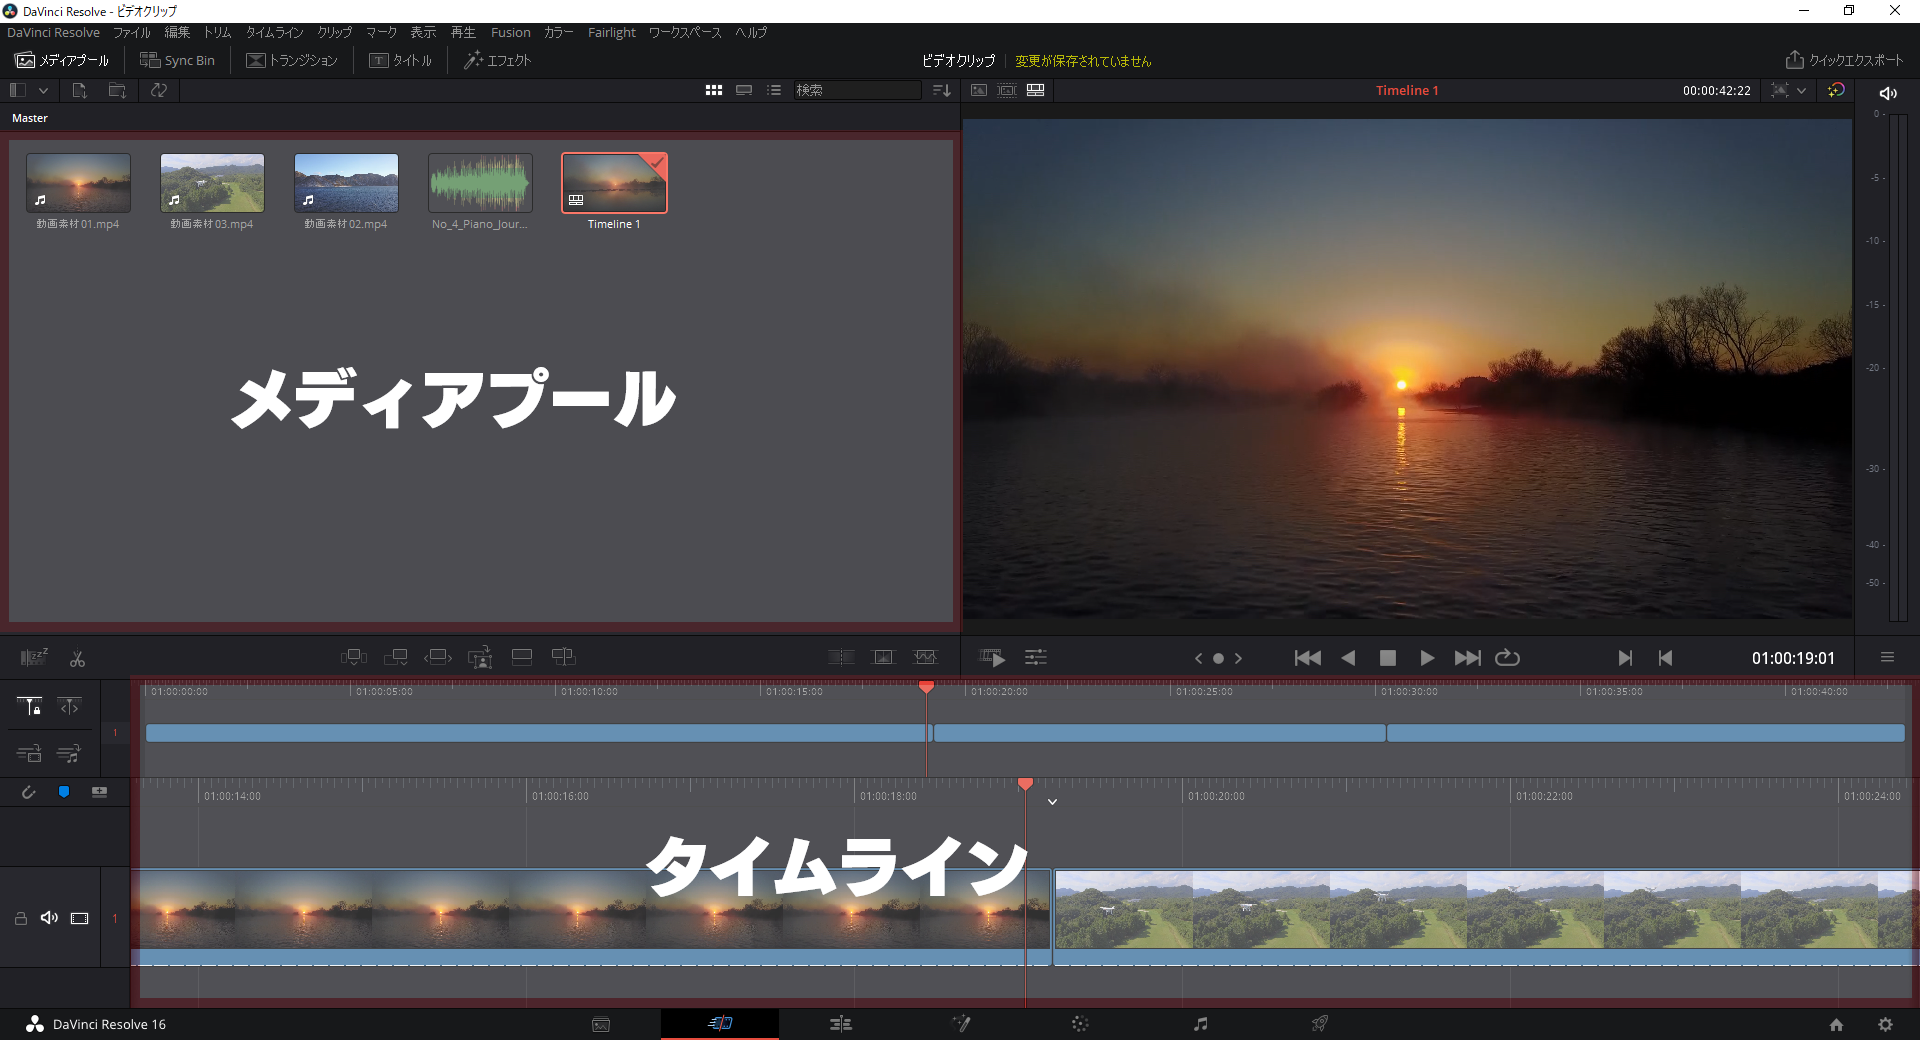Open the Media page icon in the bottom bar
Image resolution: width=1920 pixels, height=1040 pixels.
tap(601, 1024)
